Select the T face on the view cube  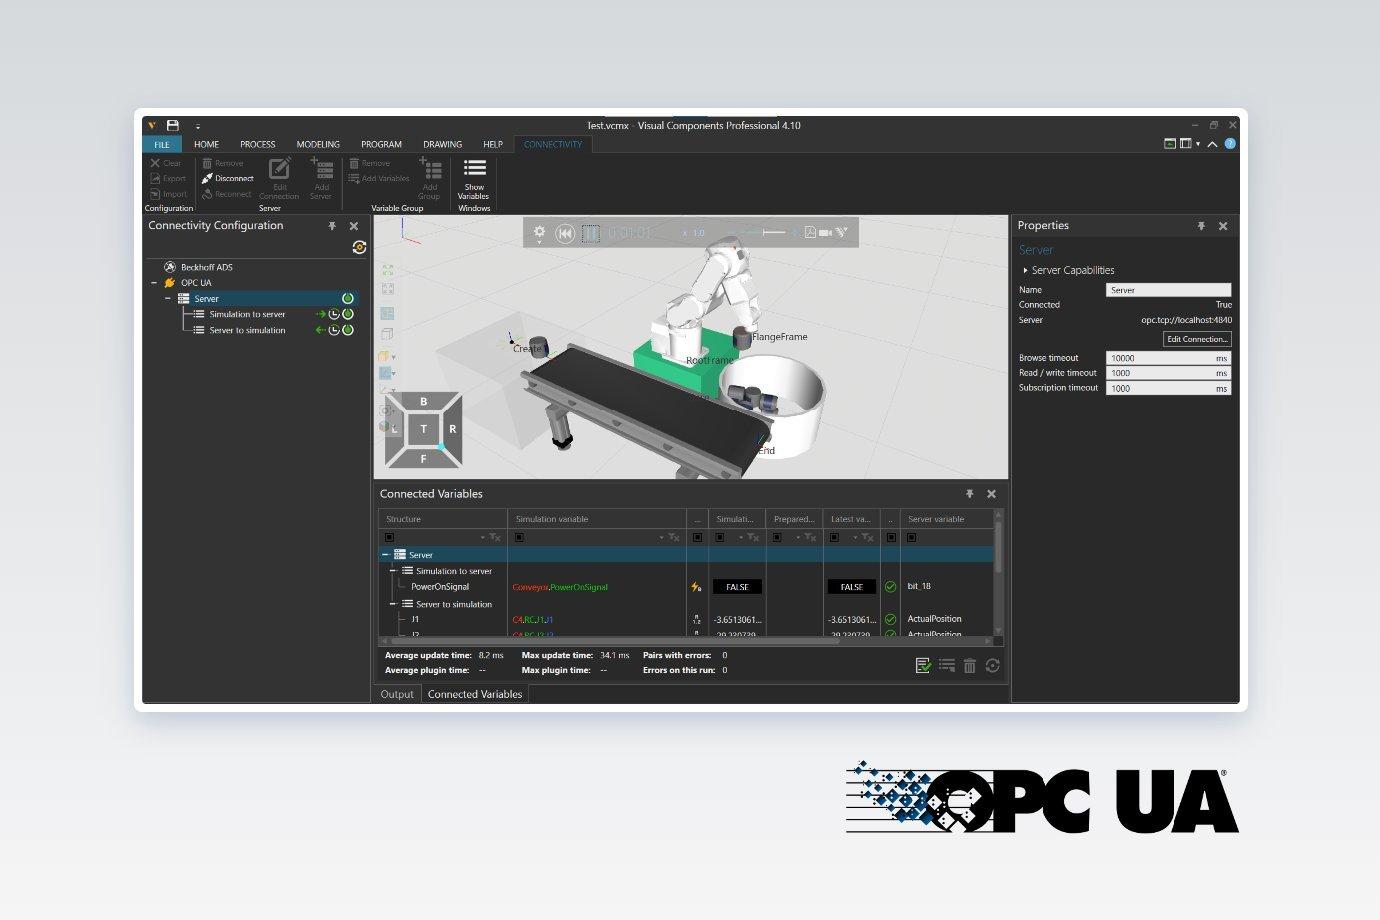(x=423, y=429)
